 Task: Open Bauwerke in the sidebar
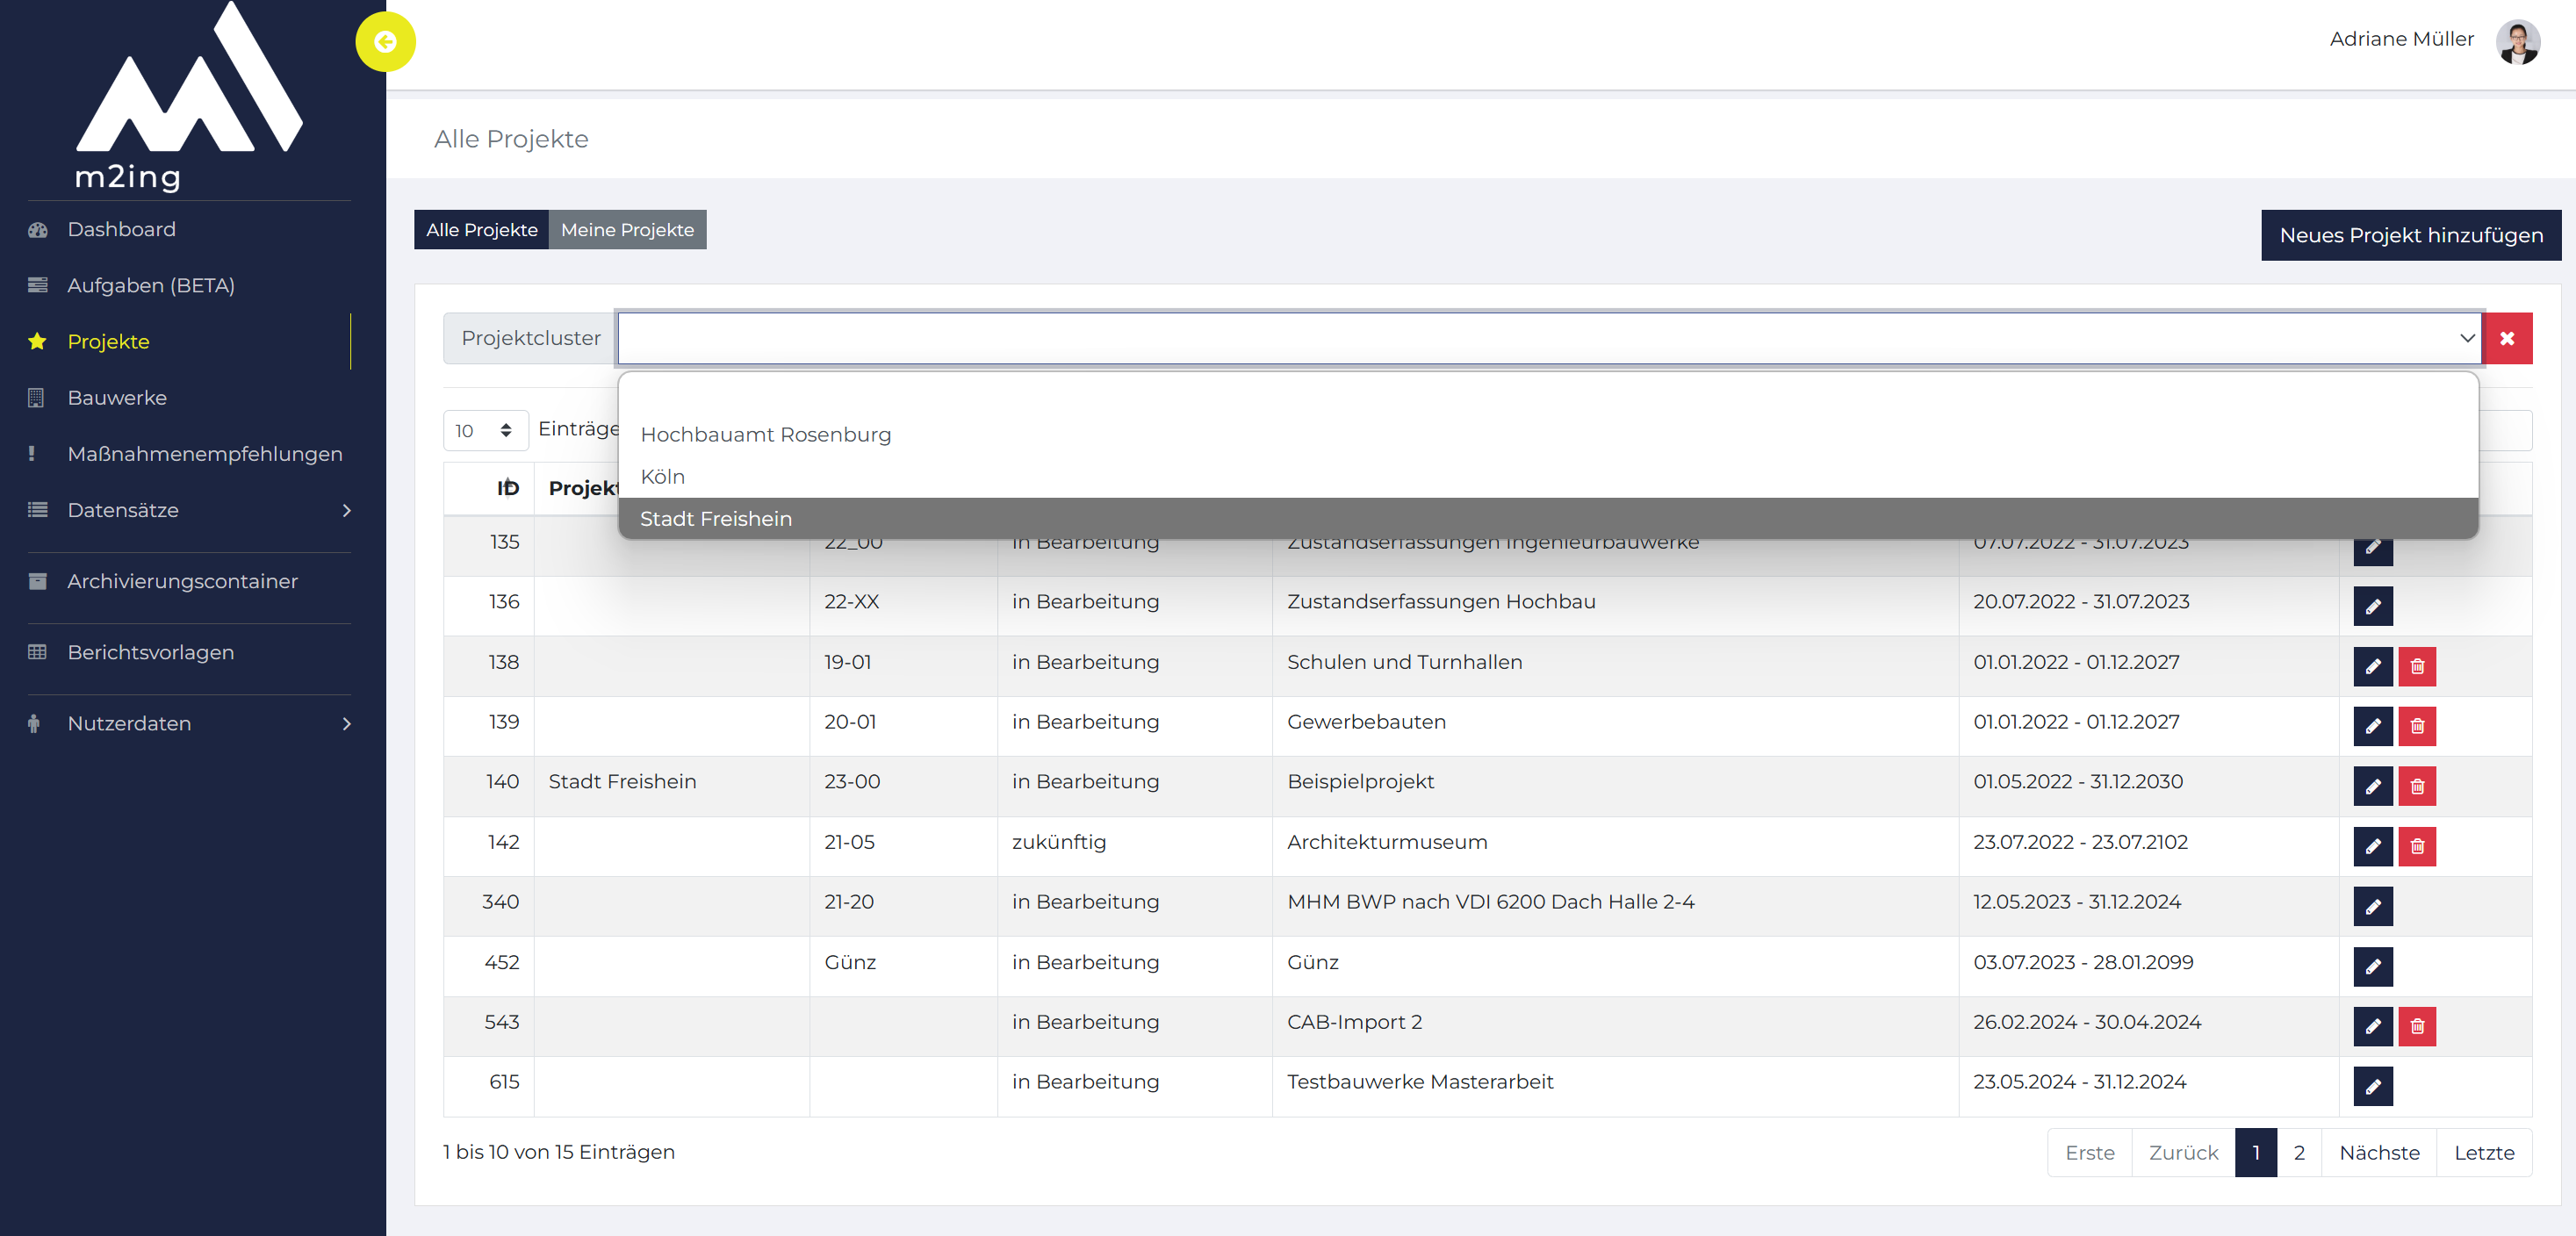[117, 398]
